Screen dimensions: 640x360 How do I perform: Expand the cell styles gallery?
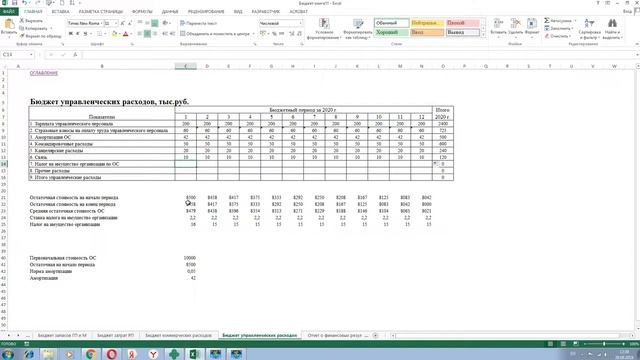tap(483, 35)
